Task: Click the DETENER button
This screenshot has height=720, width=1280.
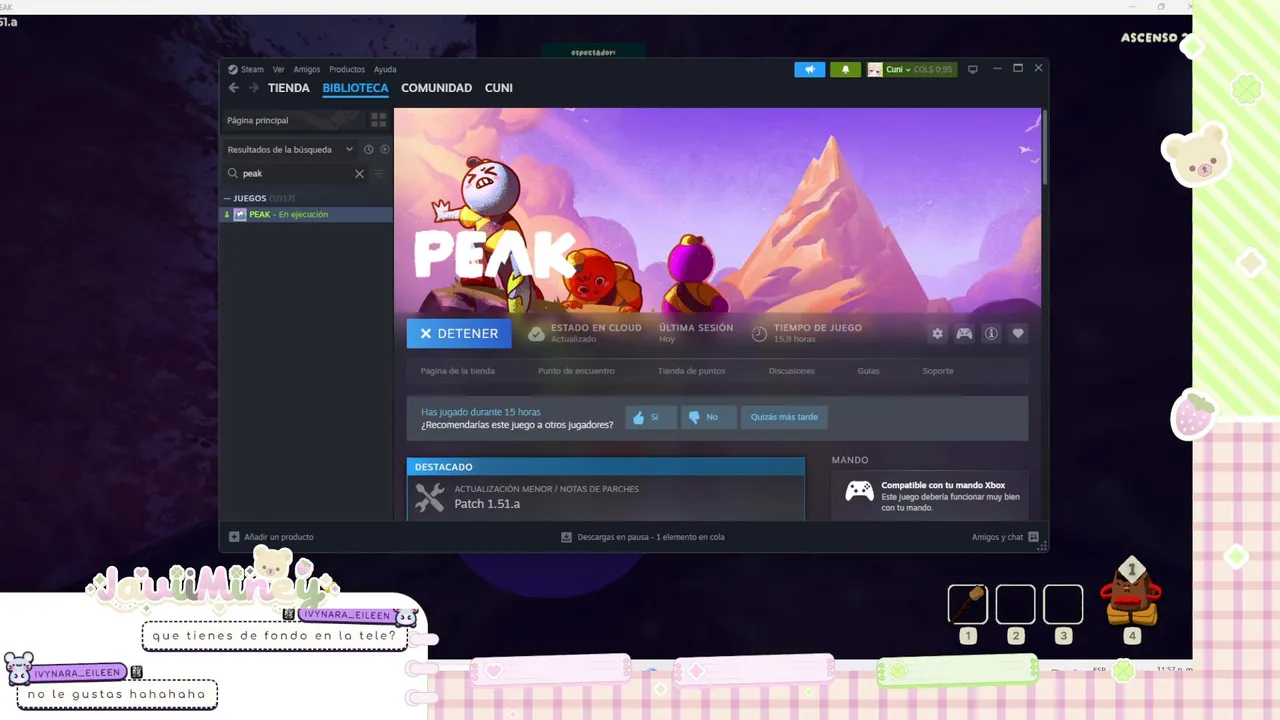Action: pyautogui.click(x=459, y=334)
